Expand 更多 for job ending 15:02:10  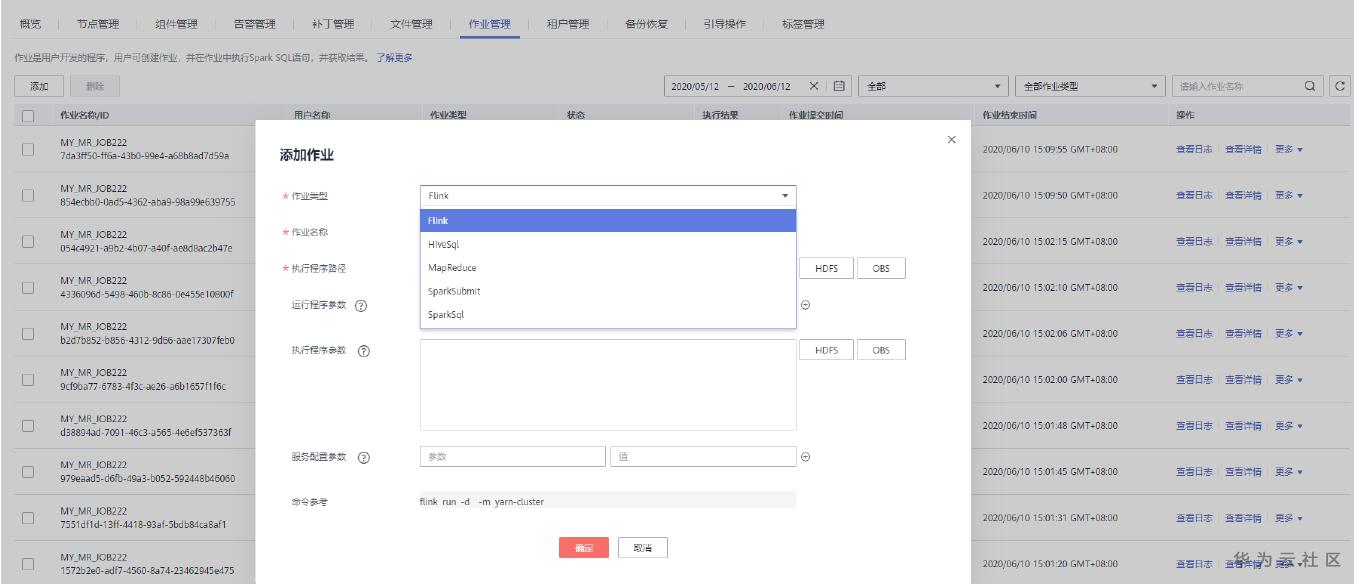[1289, 288]
